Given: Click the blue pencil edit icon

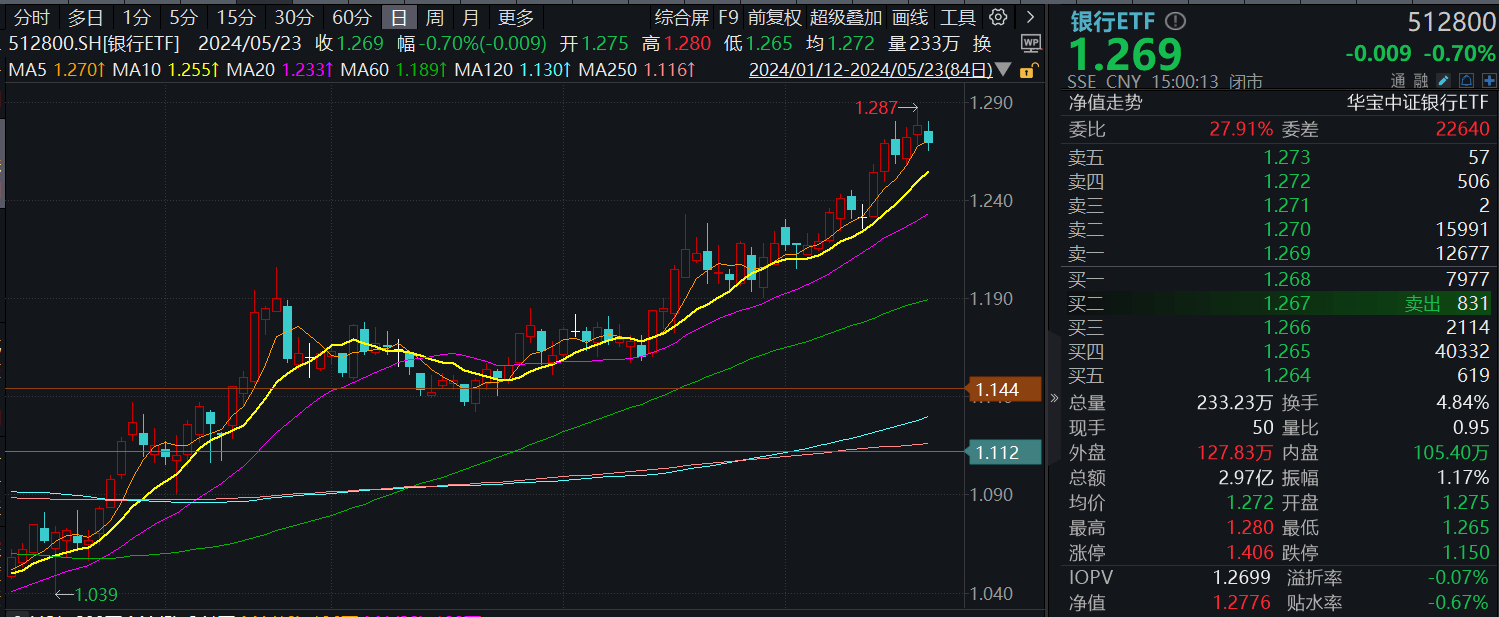Looking at the screenshot, I should [x=1443, y=80].
